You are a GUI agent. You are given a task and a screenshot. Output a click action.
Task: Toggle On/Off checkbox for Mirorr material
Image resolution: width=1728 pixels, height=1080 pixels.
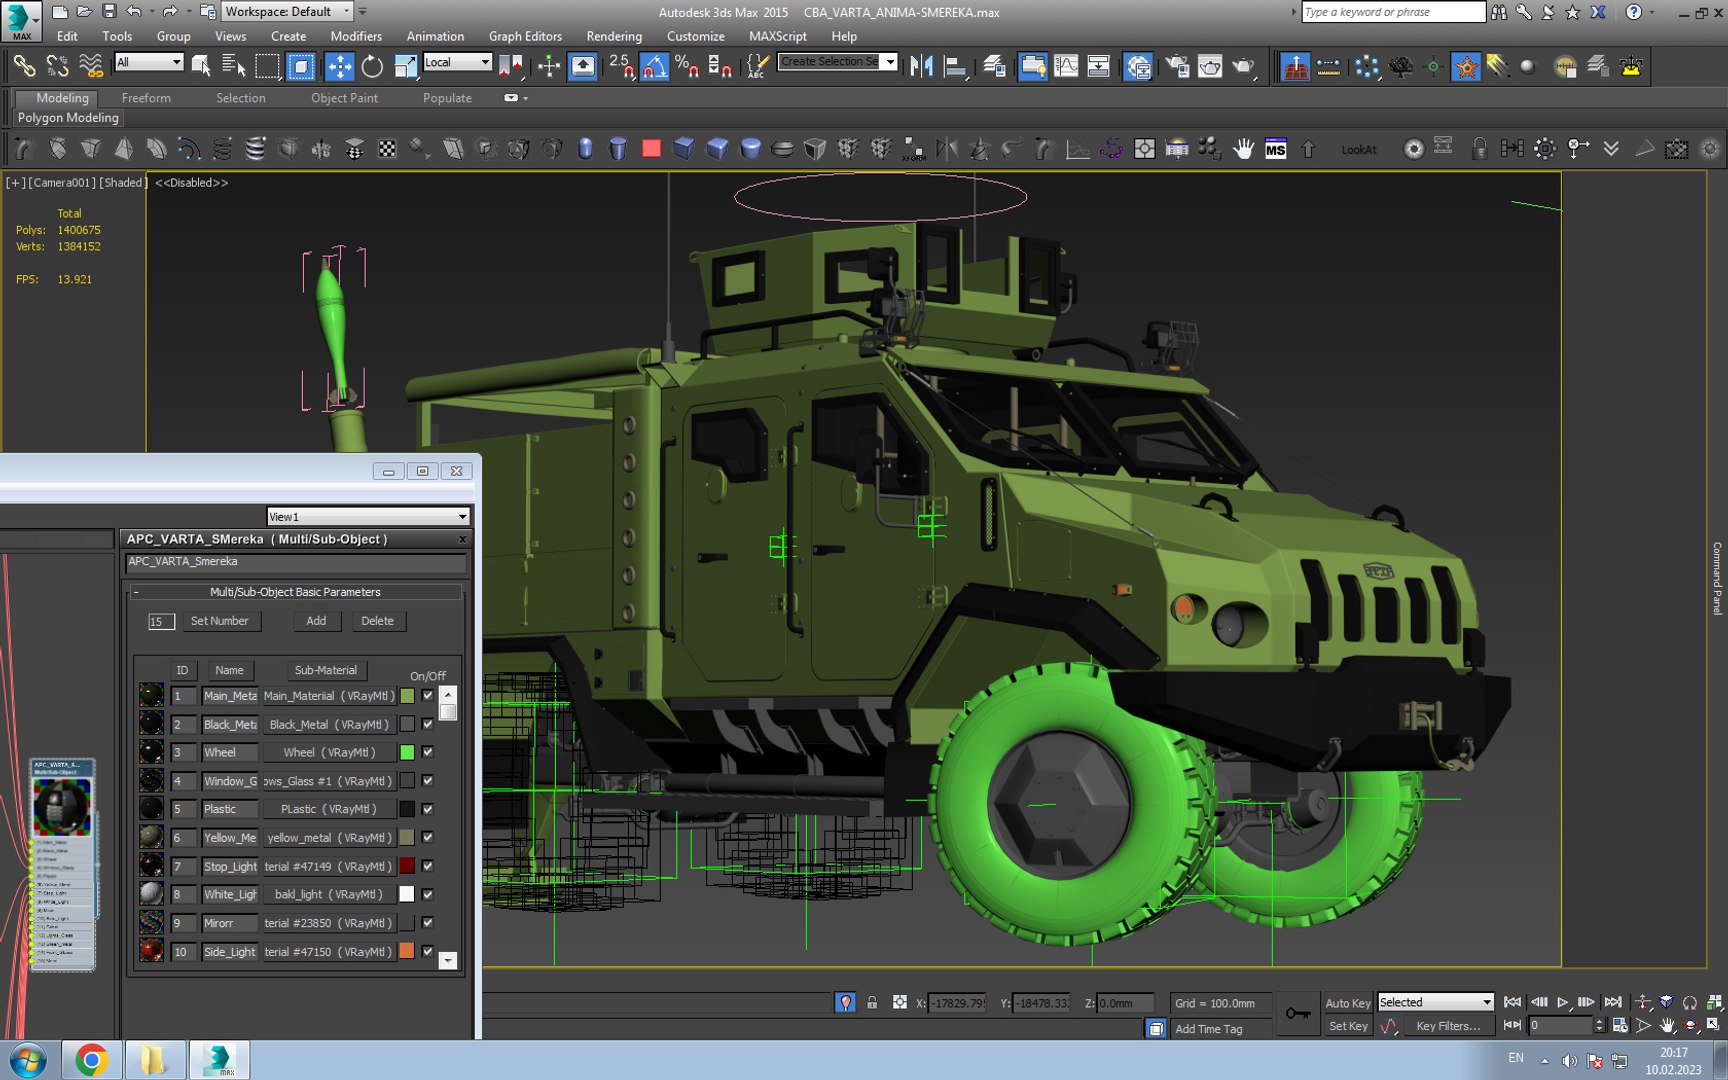click(428, 923)
